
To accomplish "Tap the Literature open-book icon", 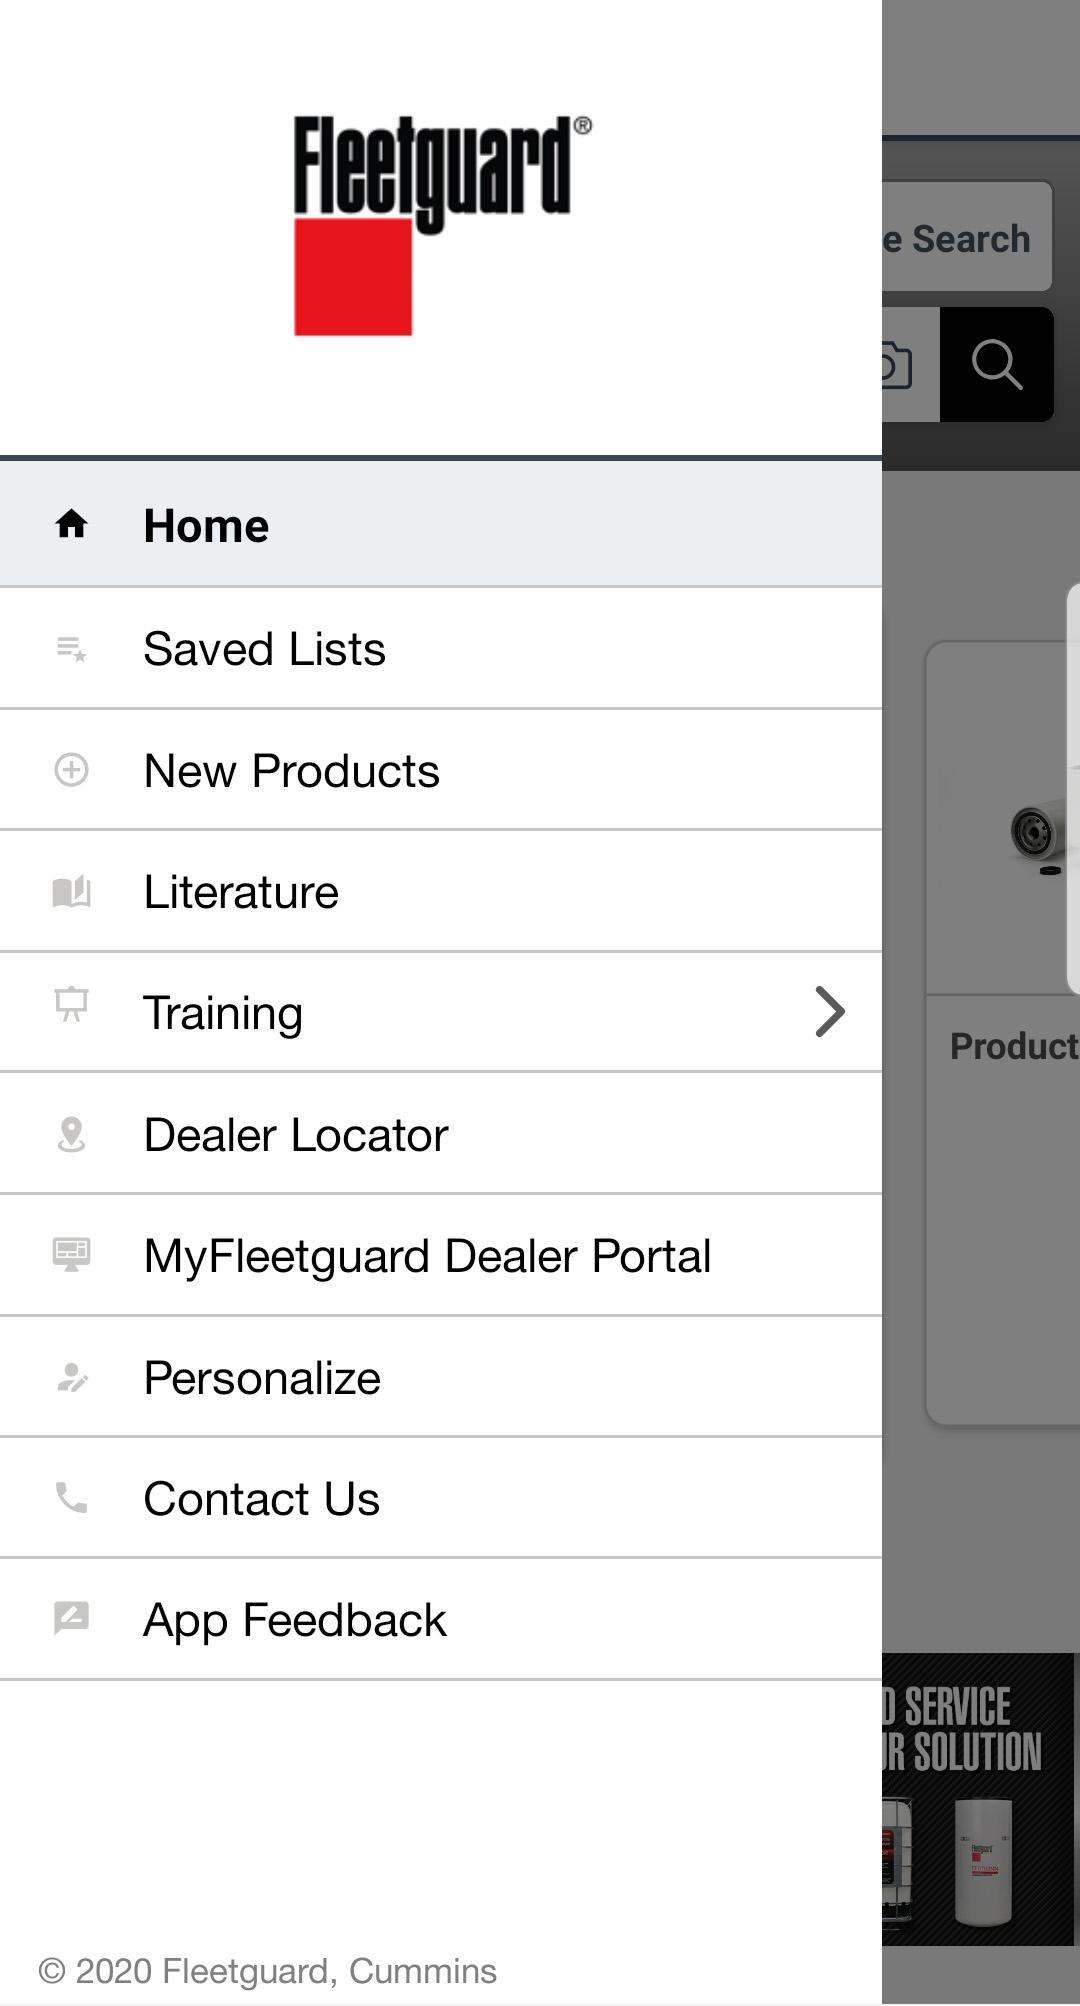I will tap(71, 891).
